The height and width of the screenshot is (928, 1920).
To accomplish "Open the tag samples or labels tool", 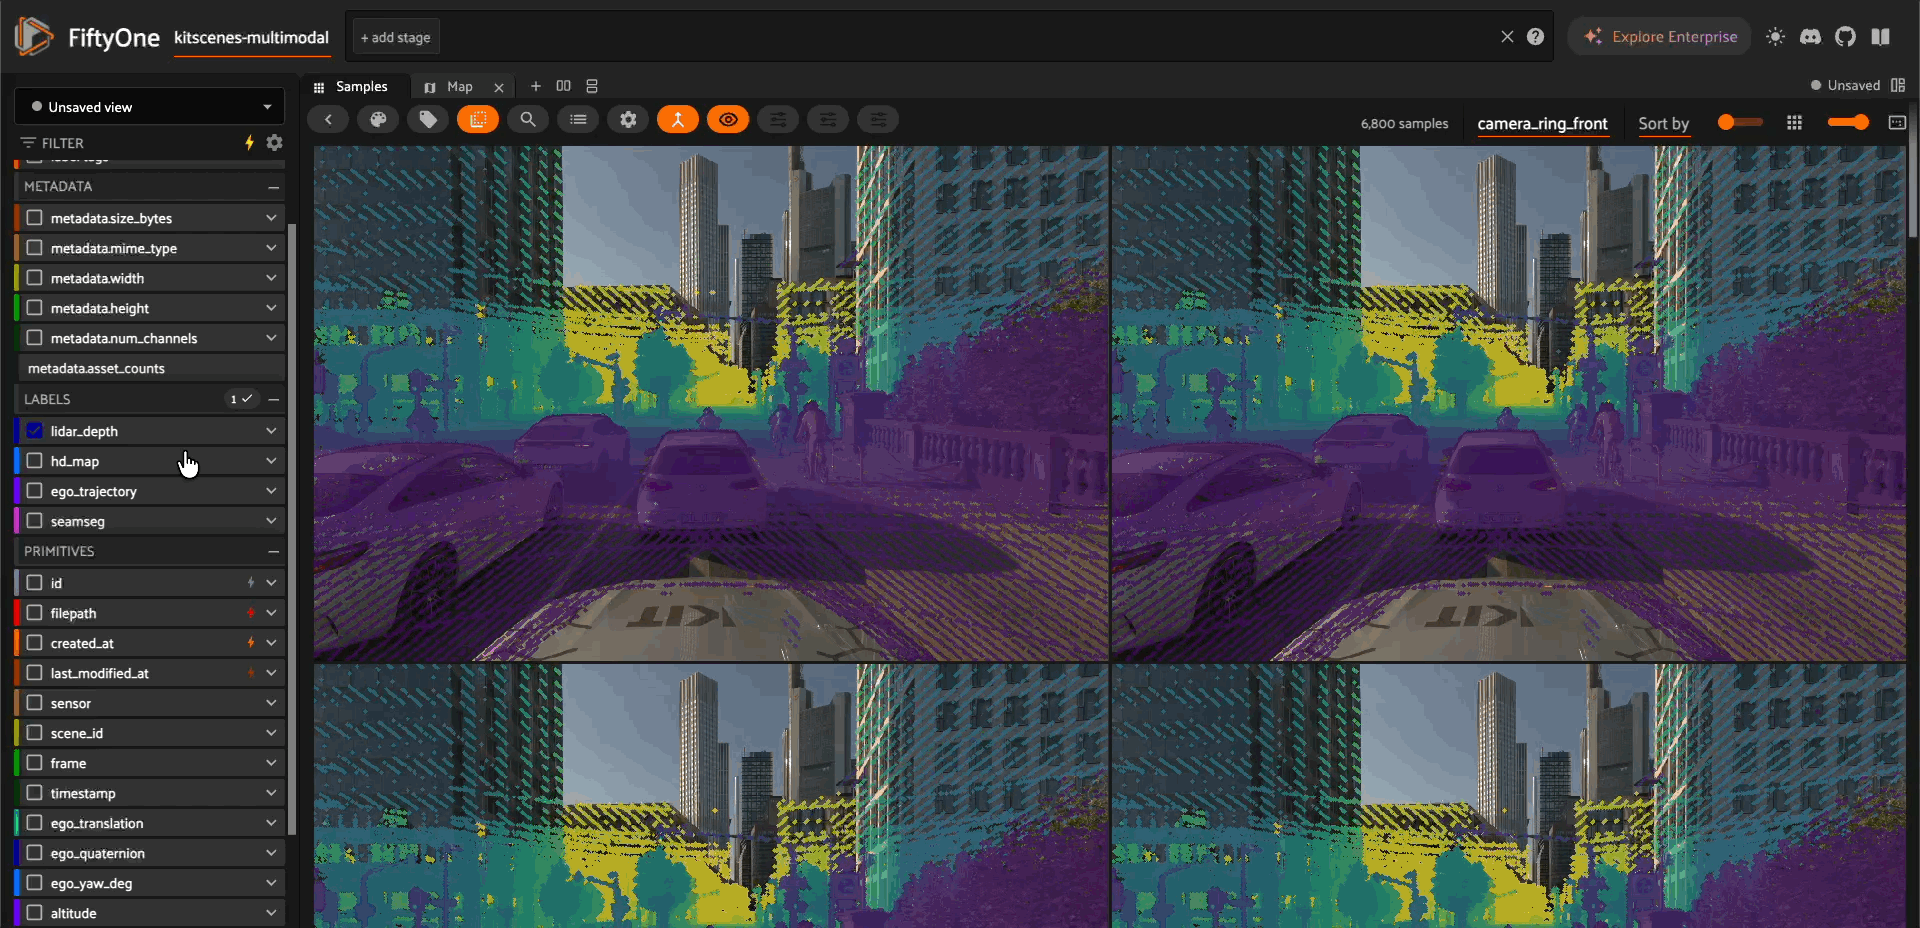I will [428, 120].
